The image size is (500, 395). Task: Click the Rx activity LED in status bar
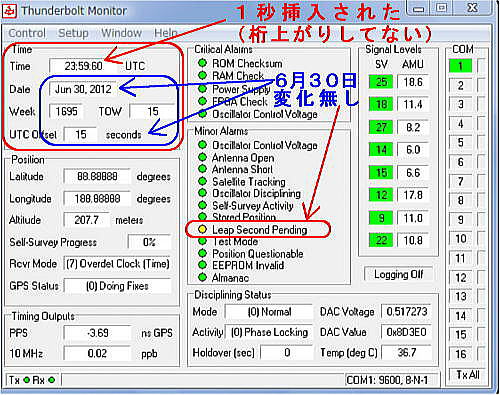(51, 380)
